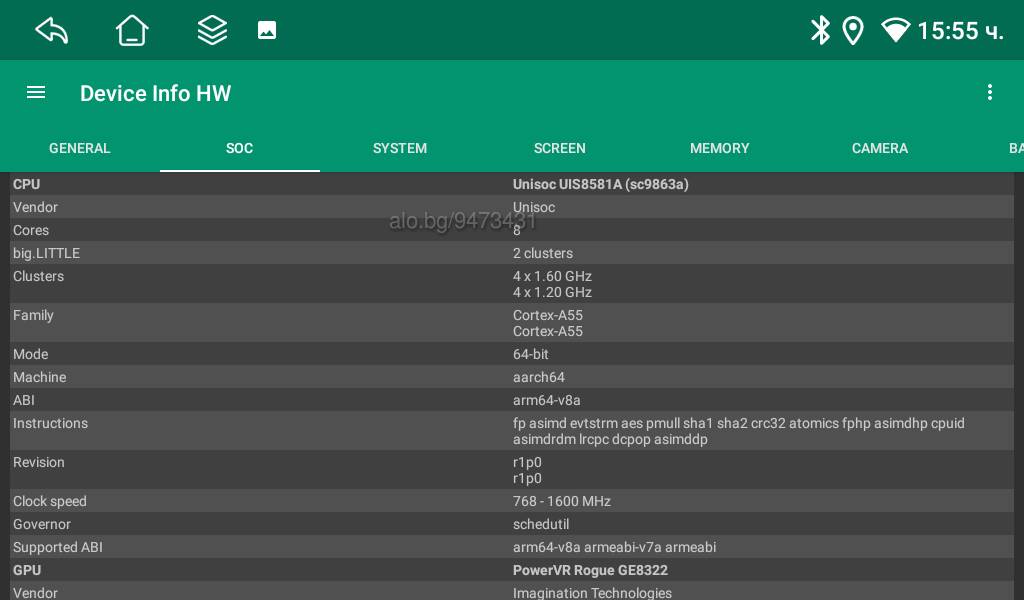Viewport: 1024px width, 600px height.
Task: Switch to the SCREEN tab
Action: [x=560, y=148]
